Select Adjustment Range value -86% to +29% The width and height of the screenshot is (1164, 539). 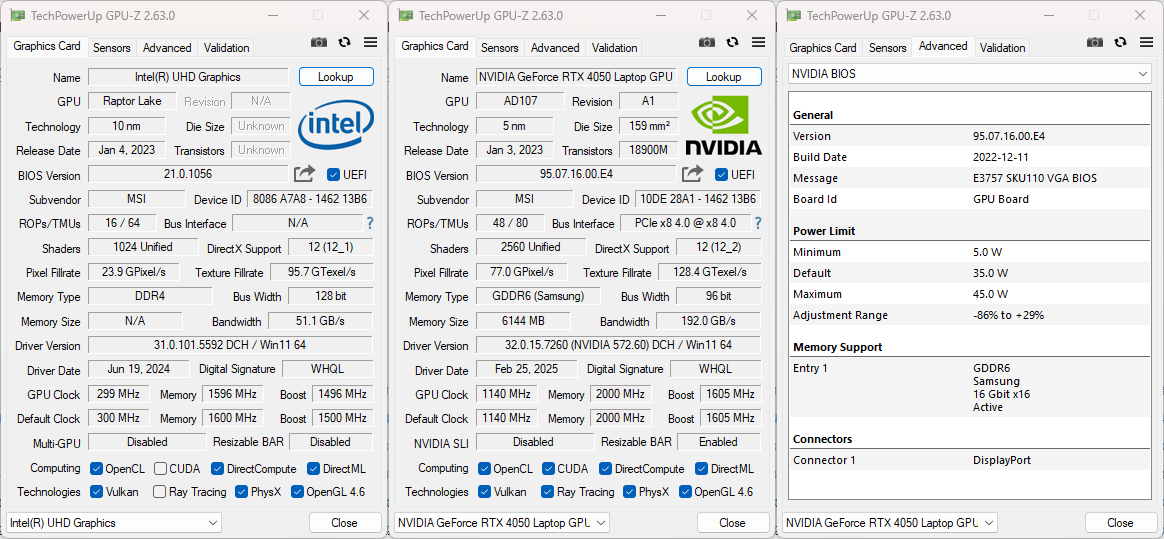point(1009,315)
